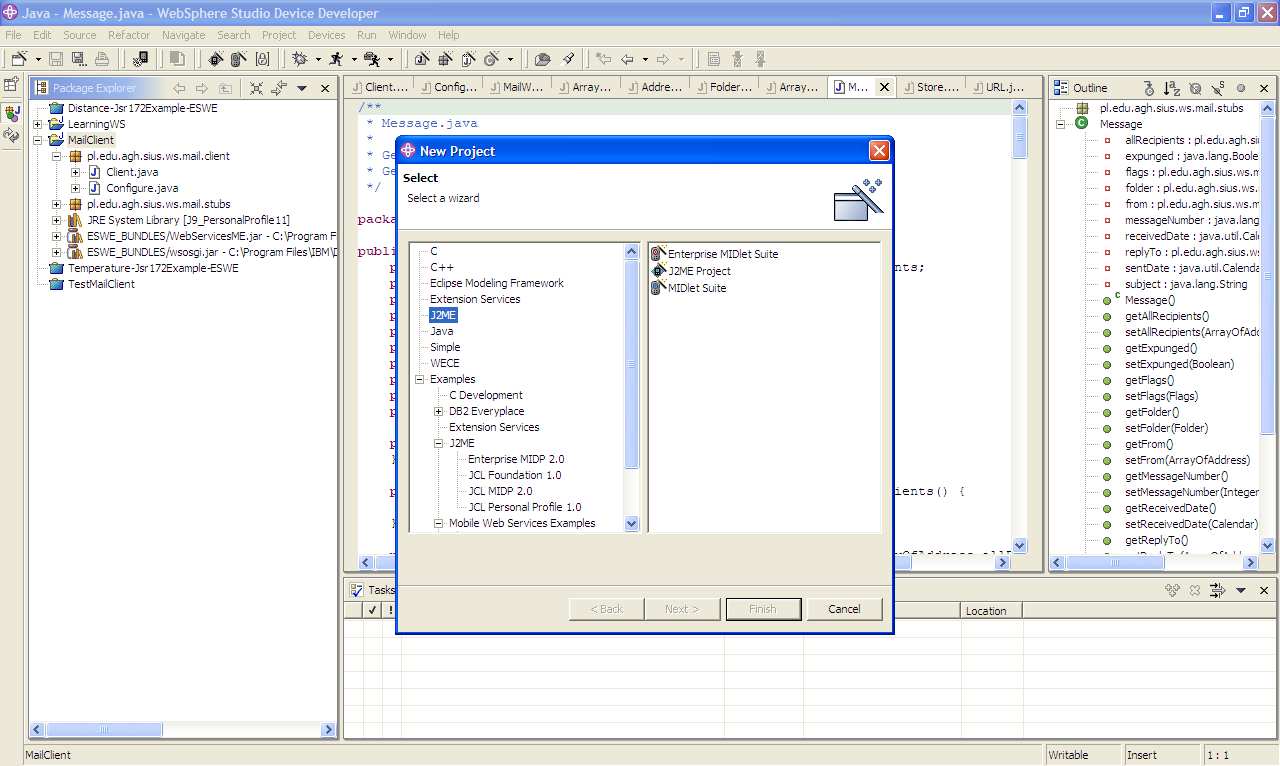Click the External Tools toolbar icon
The height and width of the screenshot is (766, 1280).
tap(371, 59)
